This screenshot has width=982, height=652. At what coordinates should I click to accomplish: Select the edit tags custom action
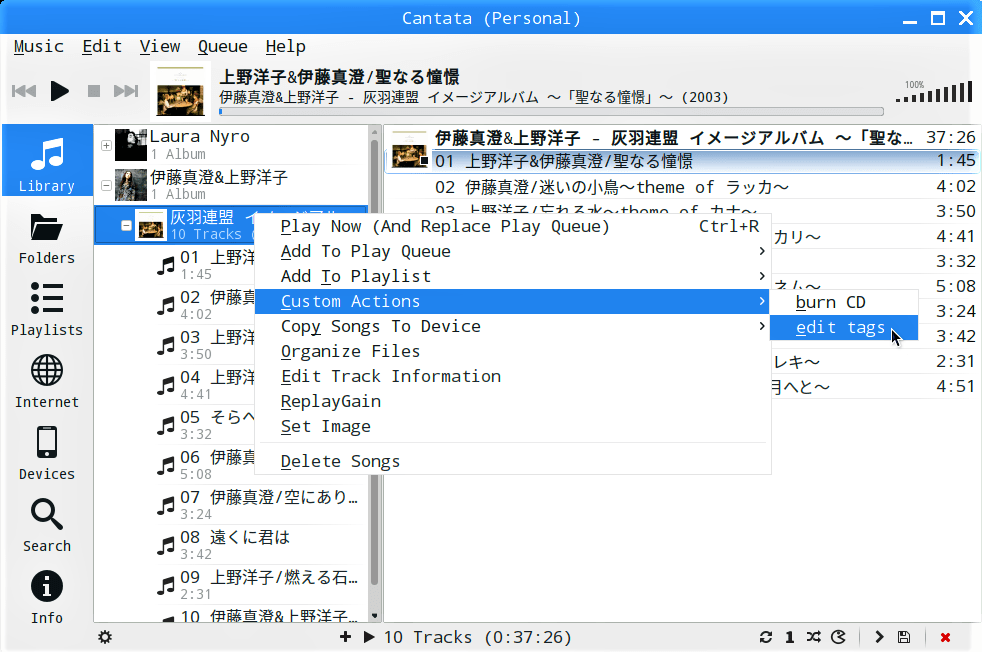(844, 328)
